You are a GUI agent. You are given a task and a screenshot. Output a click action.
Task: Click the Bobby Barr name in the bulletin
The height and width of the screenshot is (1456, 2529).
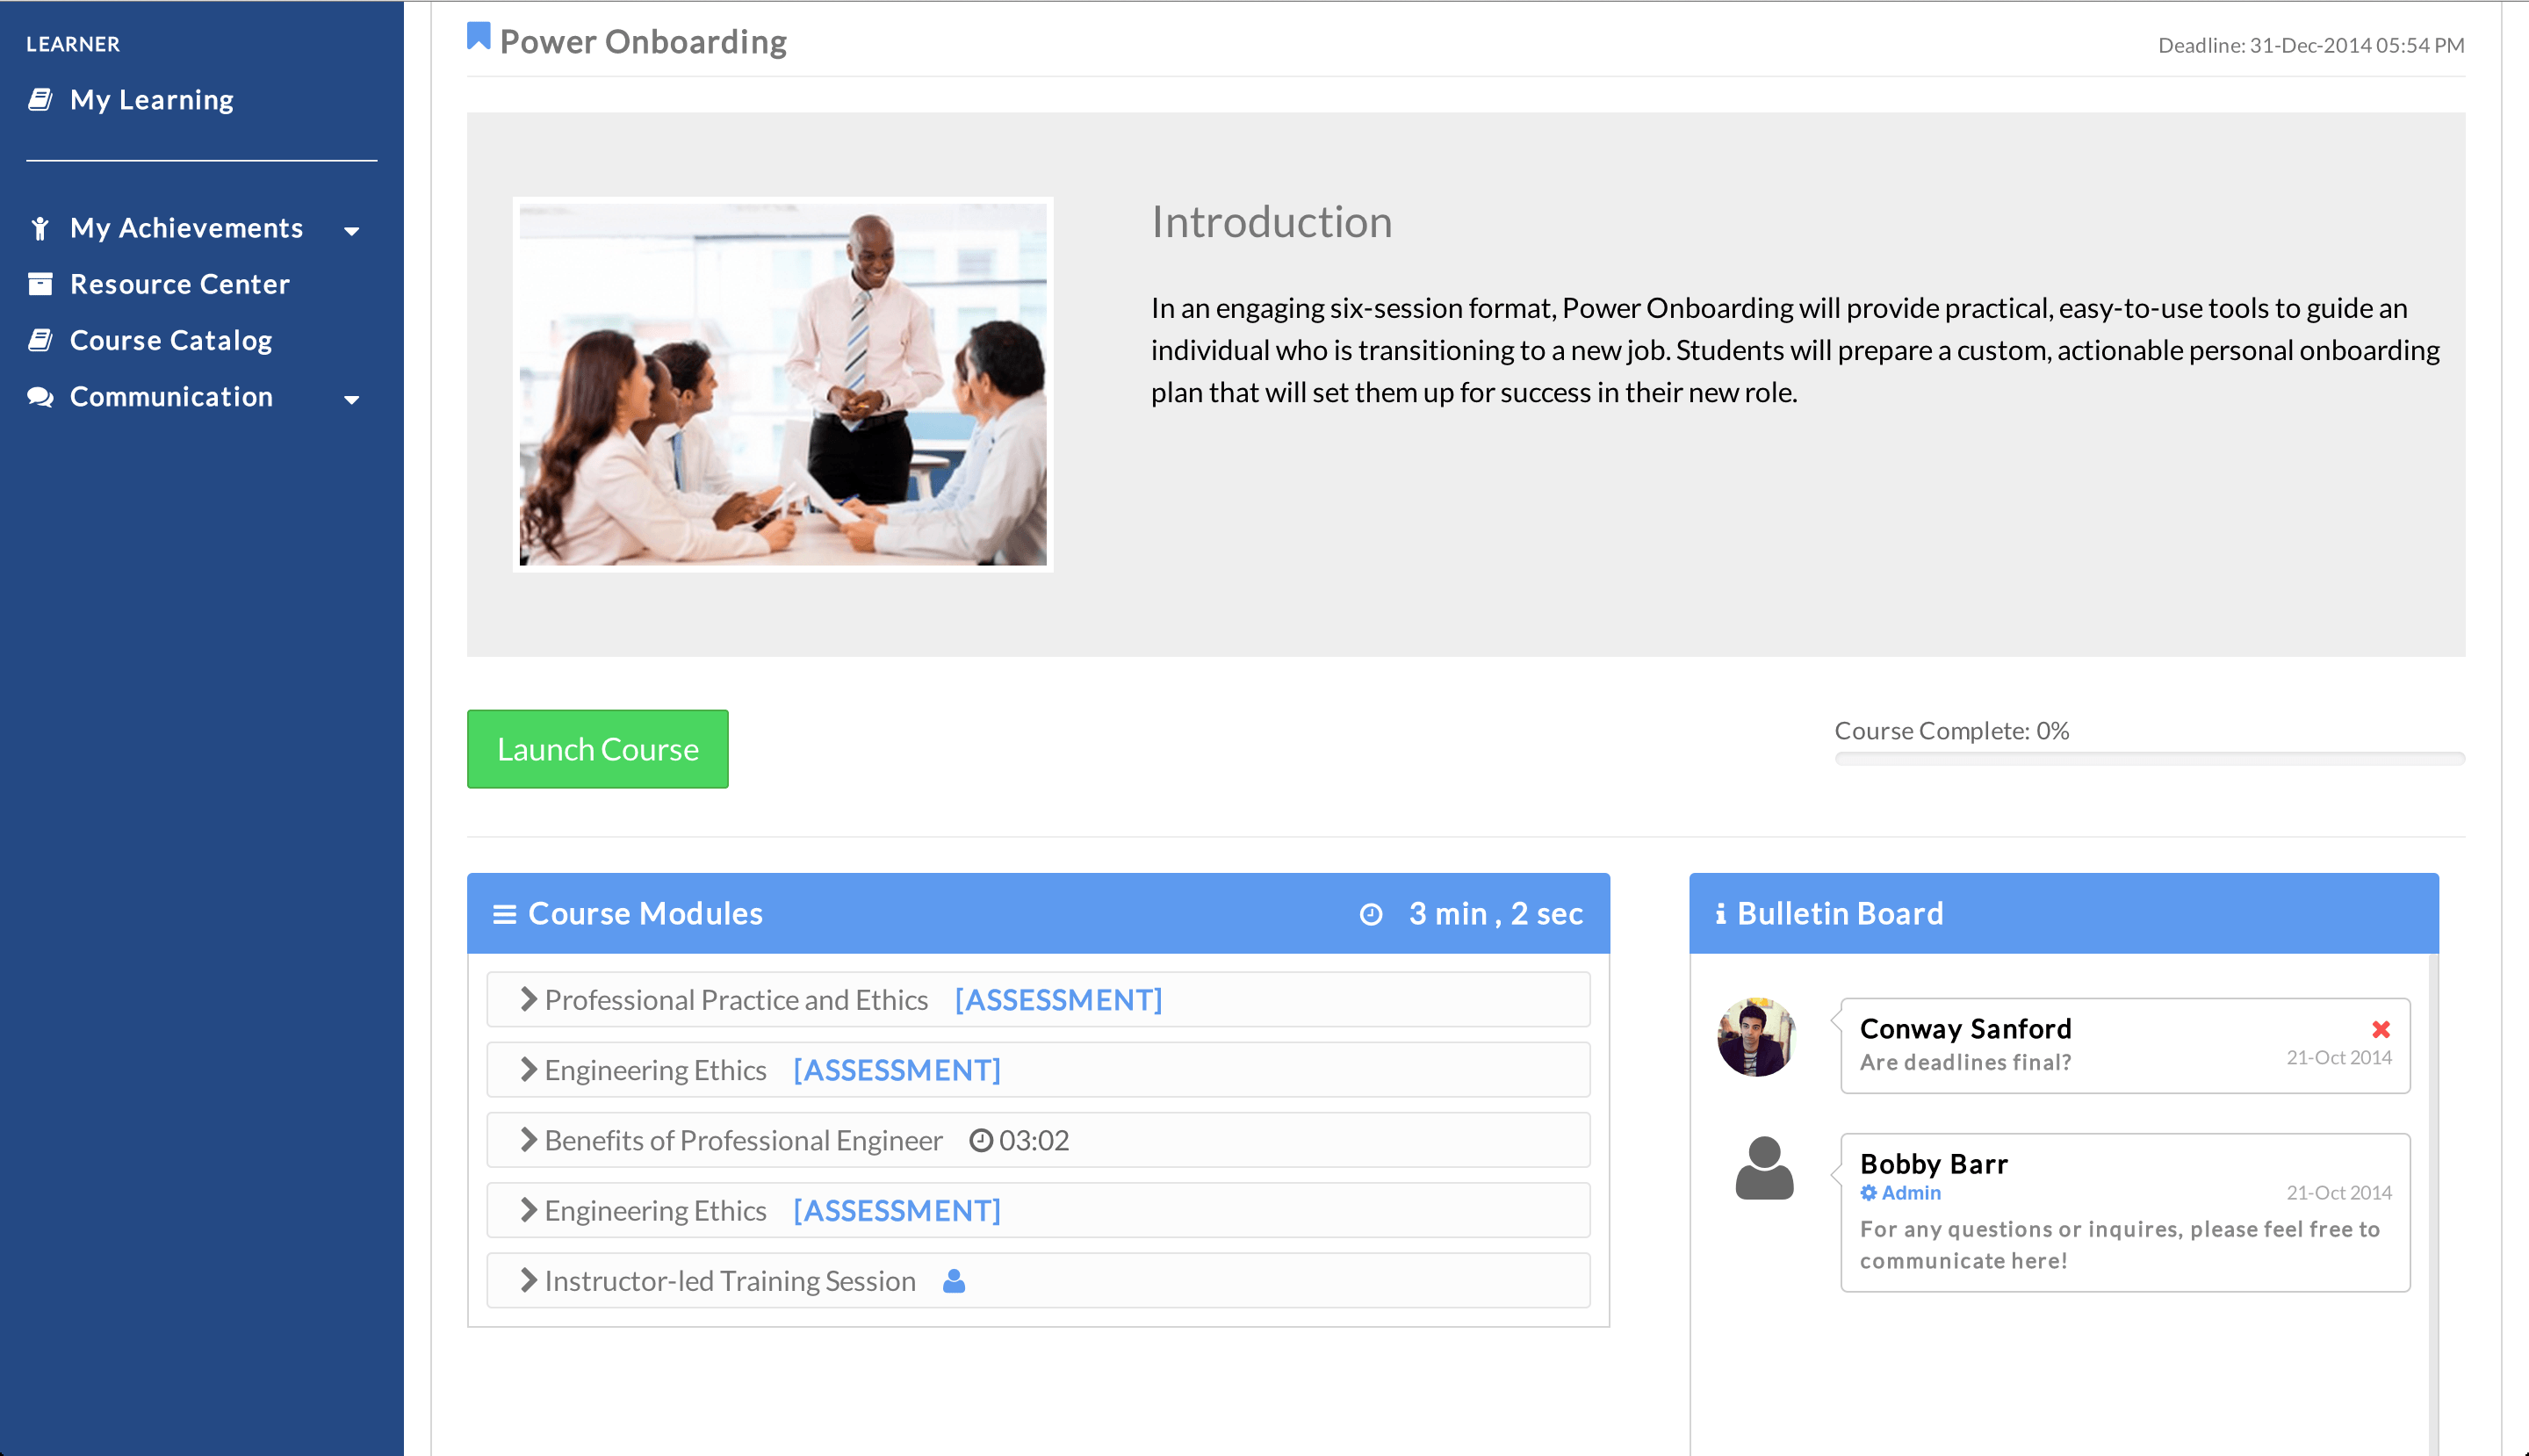click(1934, 1163)
